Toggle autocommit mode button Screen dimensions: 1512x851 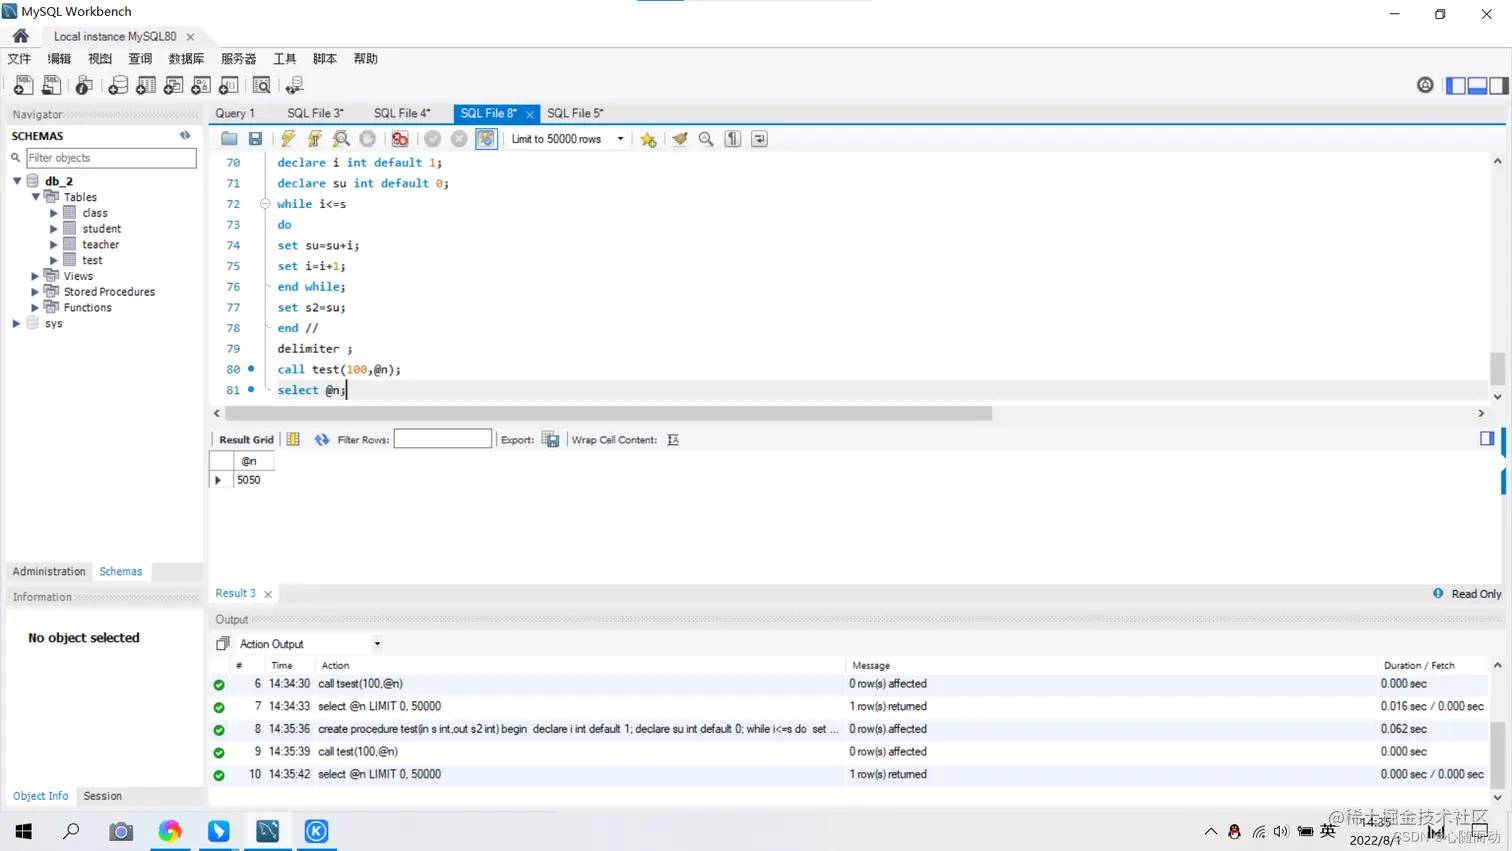(486, 139)
